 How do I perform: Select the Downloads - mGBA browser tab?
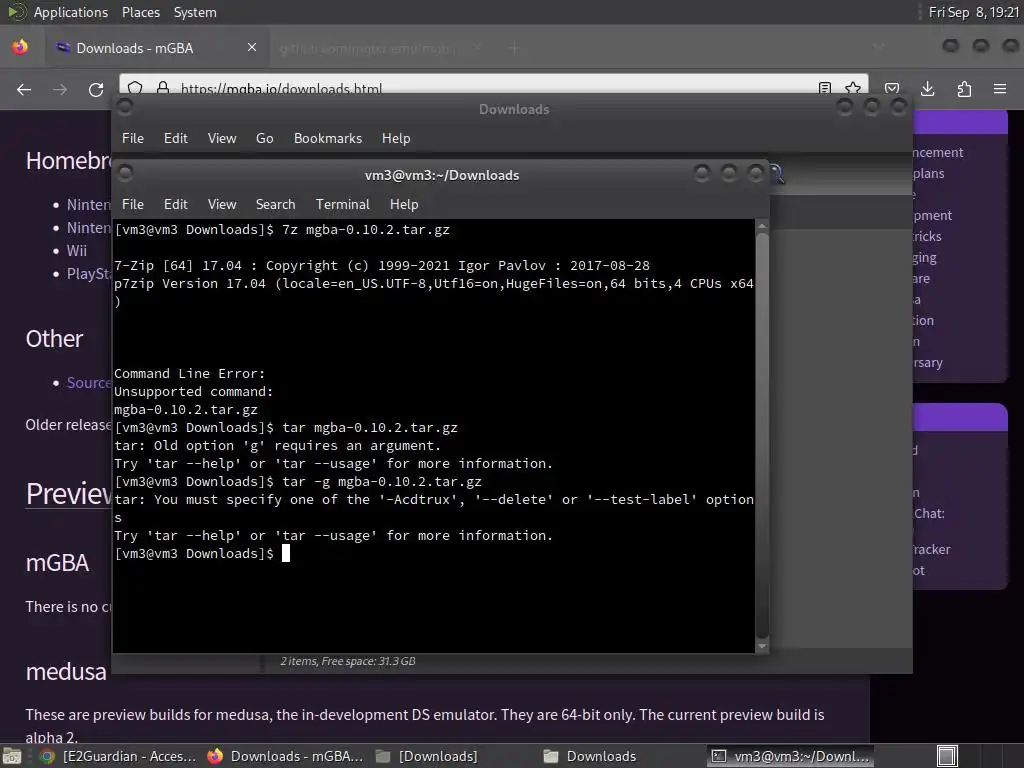(x=157, y=48)
